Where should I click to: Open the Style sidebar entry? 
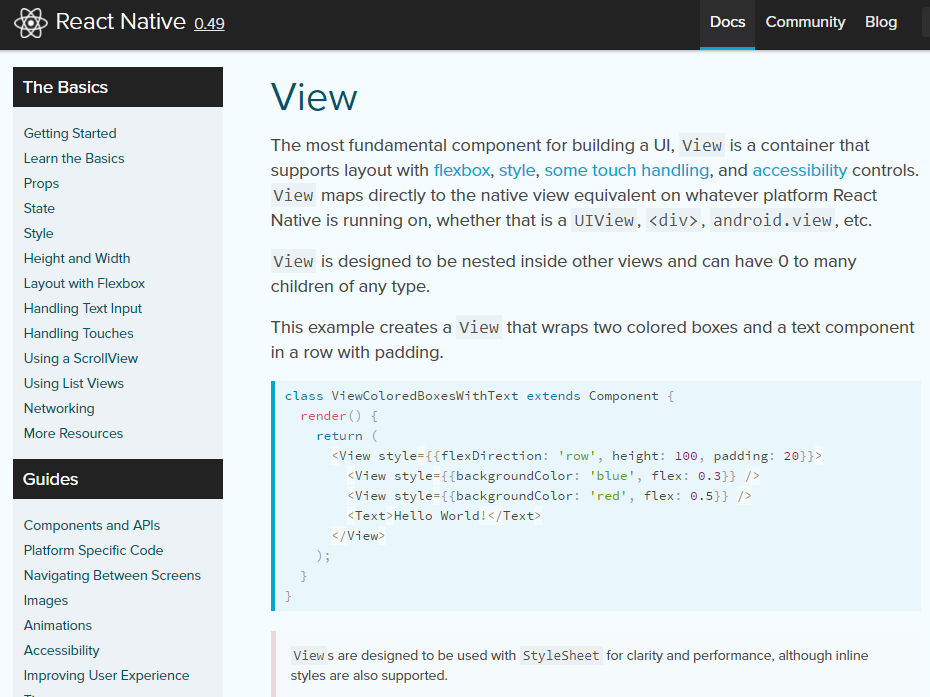[x=39, y=233]
